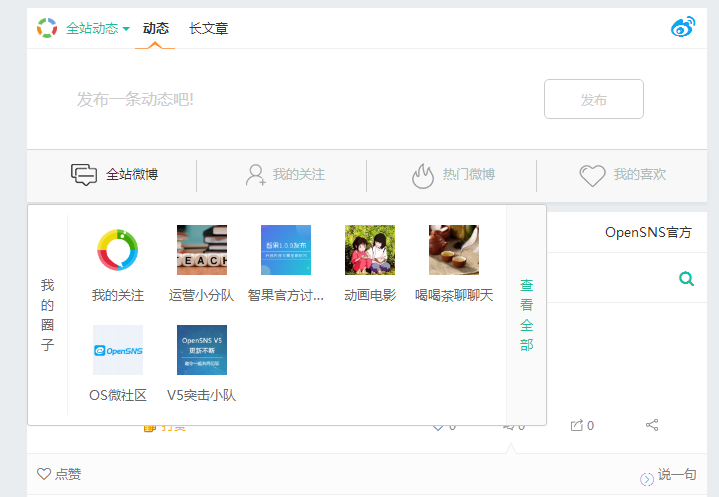Click the 智果官方讨... label
Screen dimensions: 719x497
[x=286, y=295]
